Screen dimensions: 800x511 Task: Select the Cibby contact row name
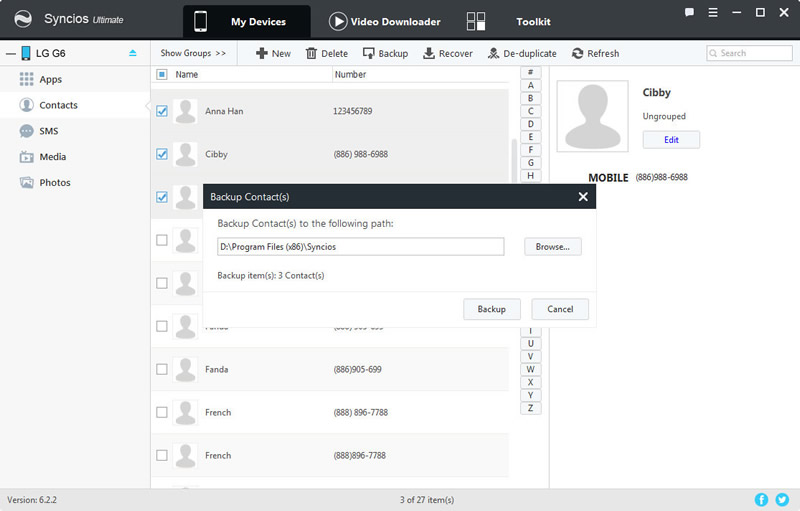(216, 154)
